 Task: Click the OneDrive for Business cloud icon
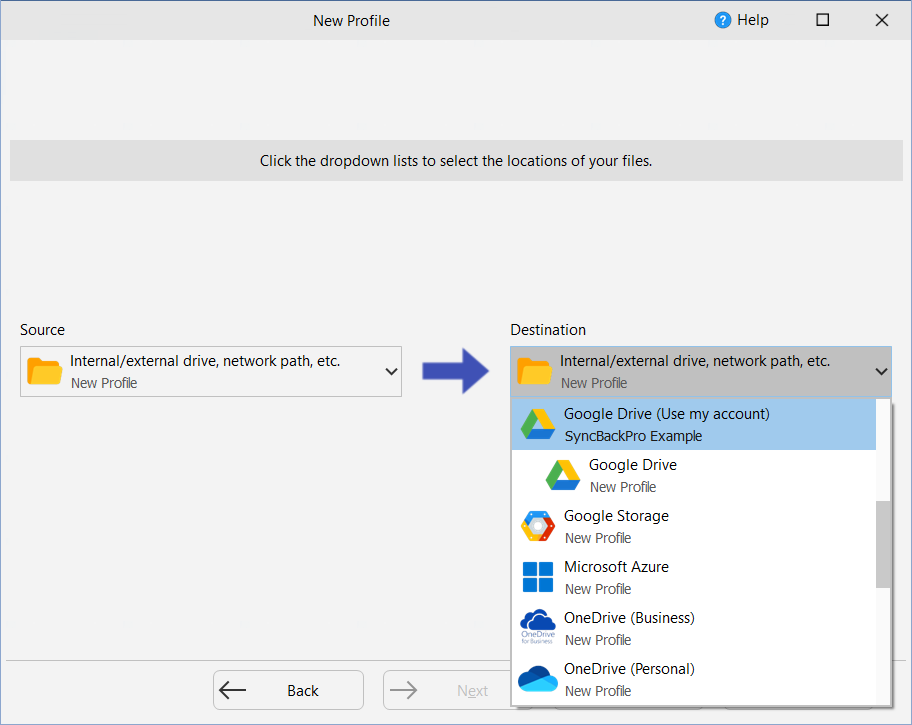point(537,626)
